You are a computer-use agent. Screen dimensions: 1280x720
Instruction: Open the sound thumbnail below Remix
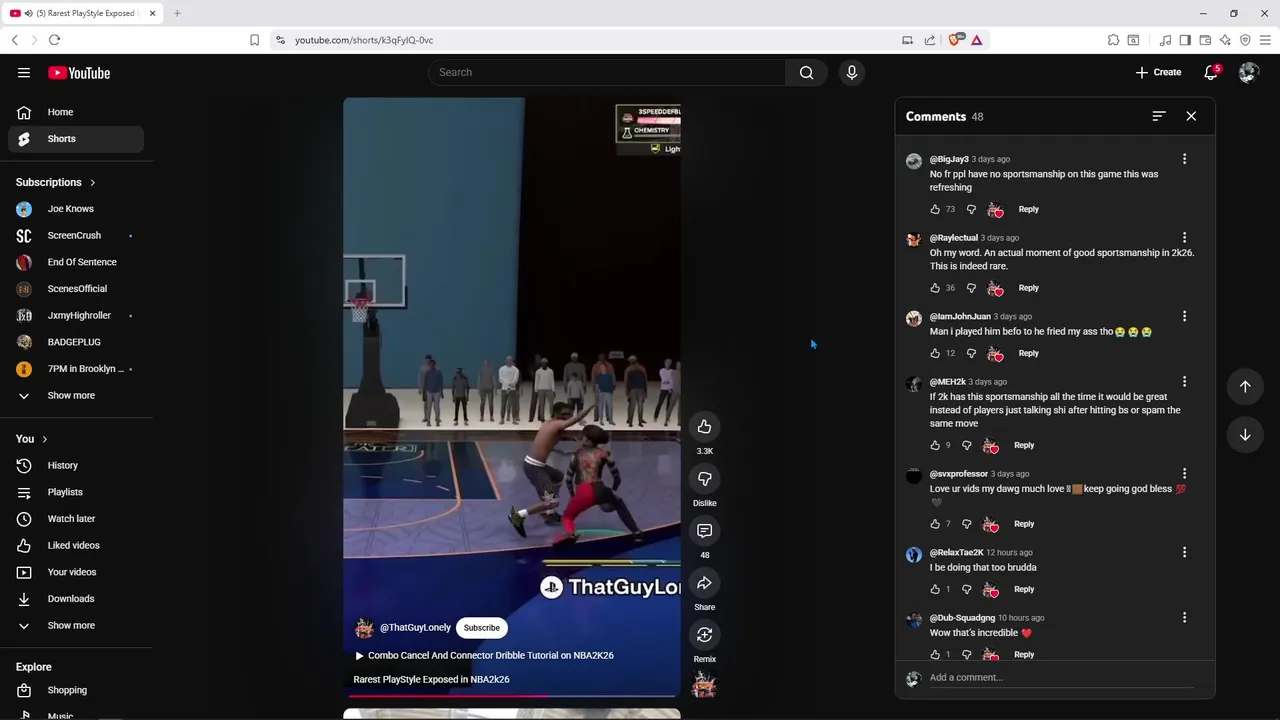tap(704, 685)
